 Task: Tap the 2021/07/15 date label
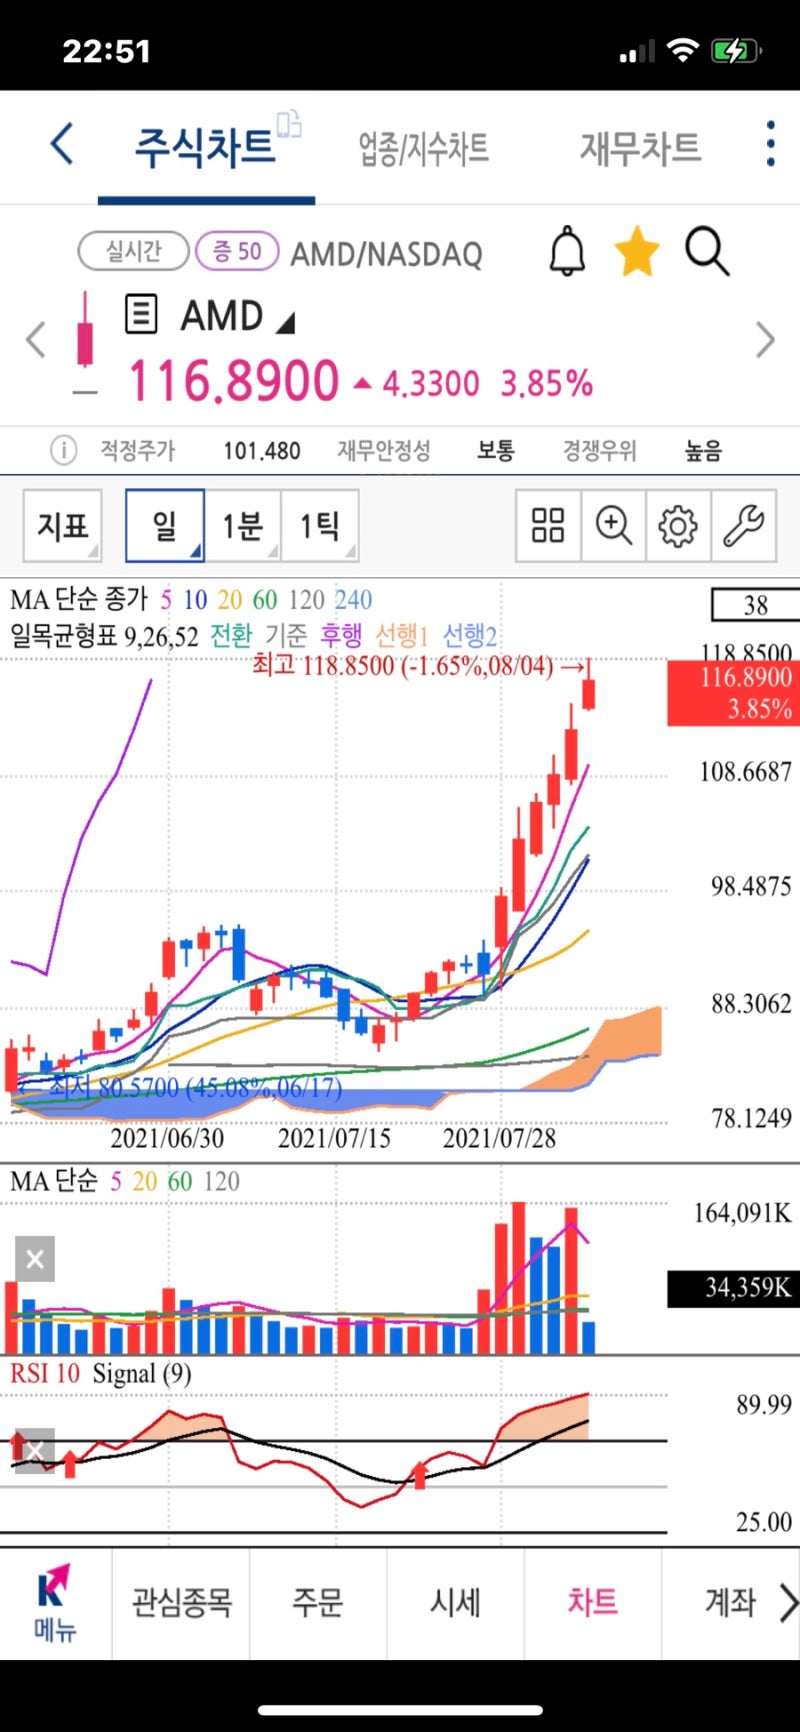click(334, 1138)
